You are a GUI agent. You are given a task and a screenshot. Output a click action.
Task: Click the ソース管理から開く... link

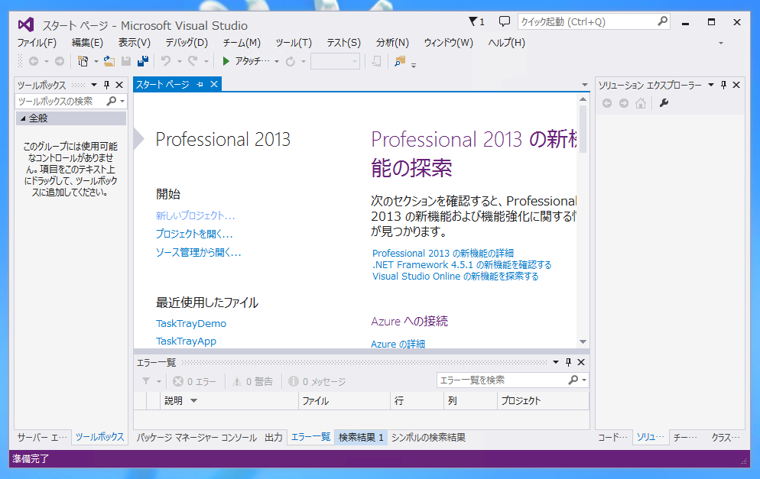point(198,253)
